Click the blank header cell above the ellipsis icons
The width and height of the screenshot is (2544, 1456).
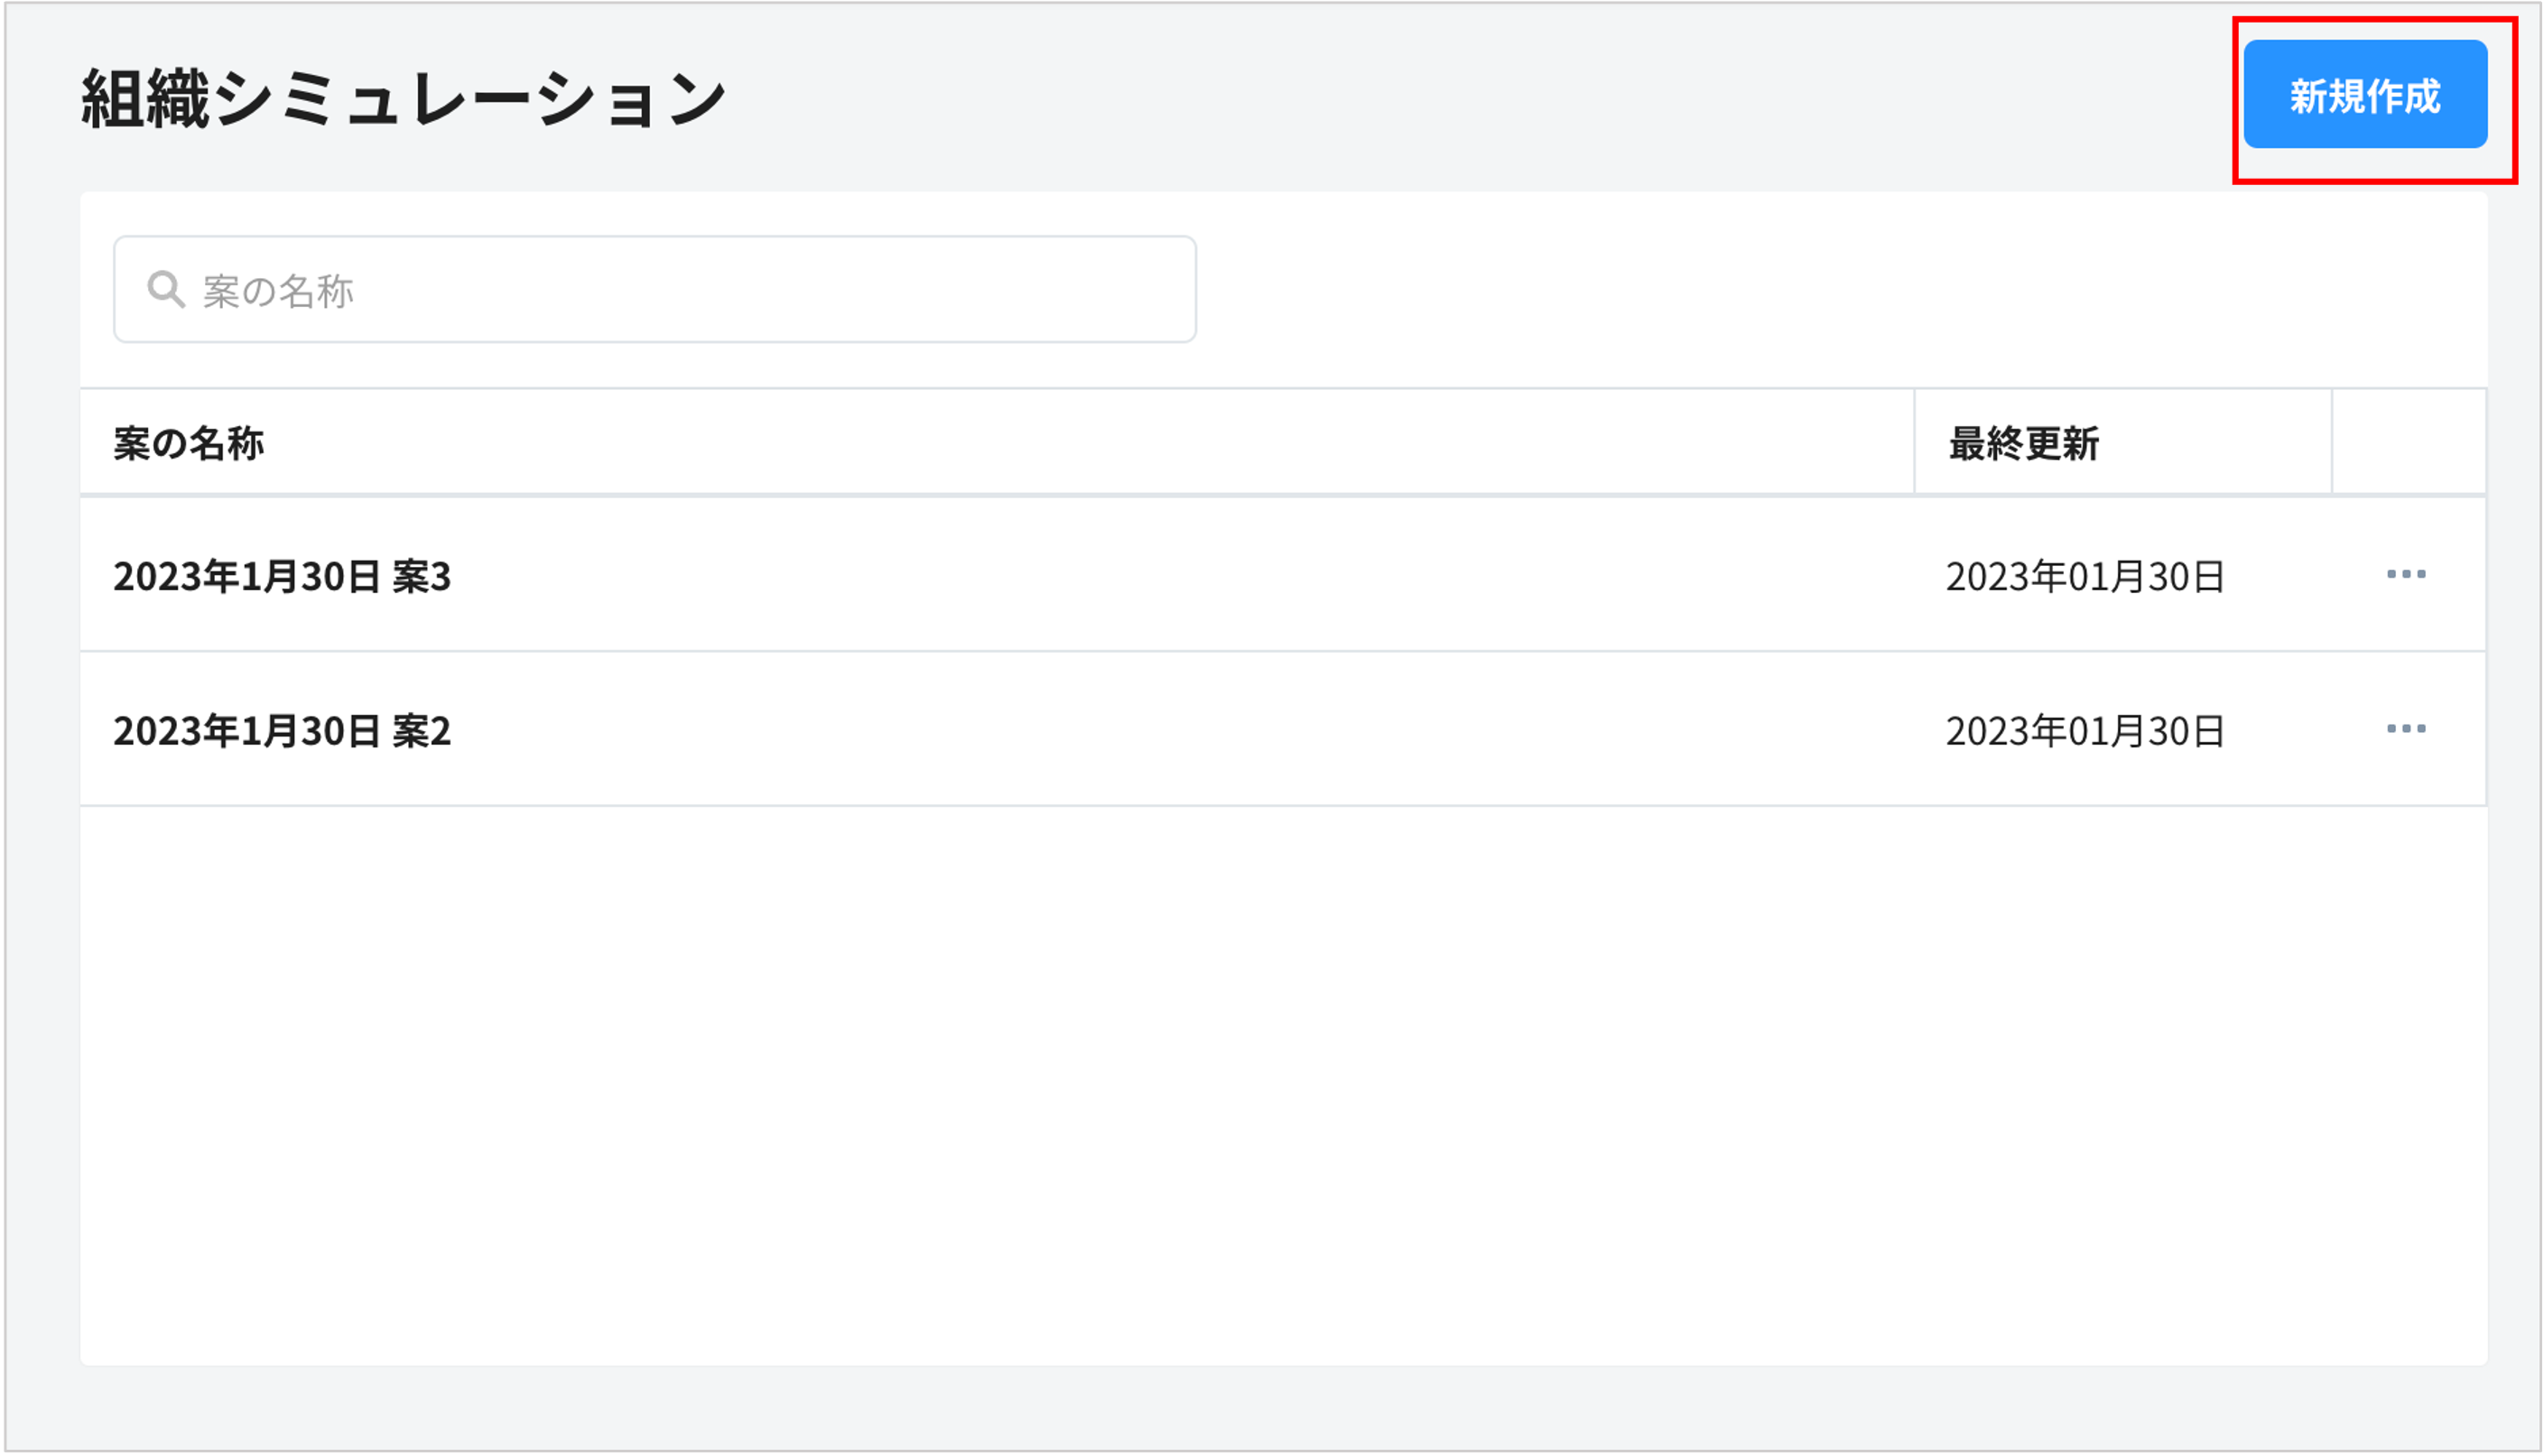point(2408,442)
